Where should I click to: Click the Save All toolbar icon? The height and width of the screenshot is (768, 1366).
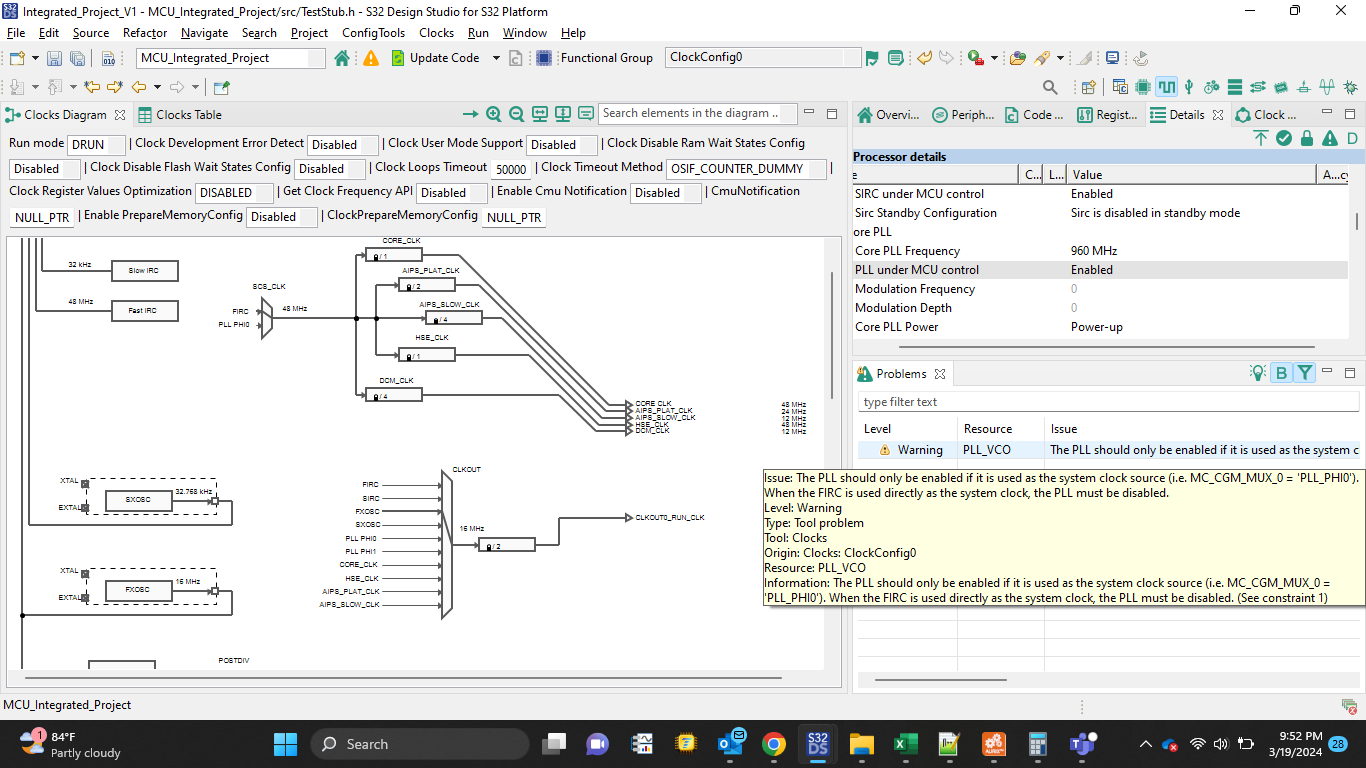(76, 58)
